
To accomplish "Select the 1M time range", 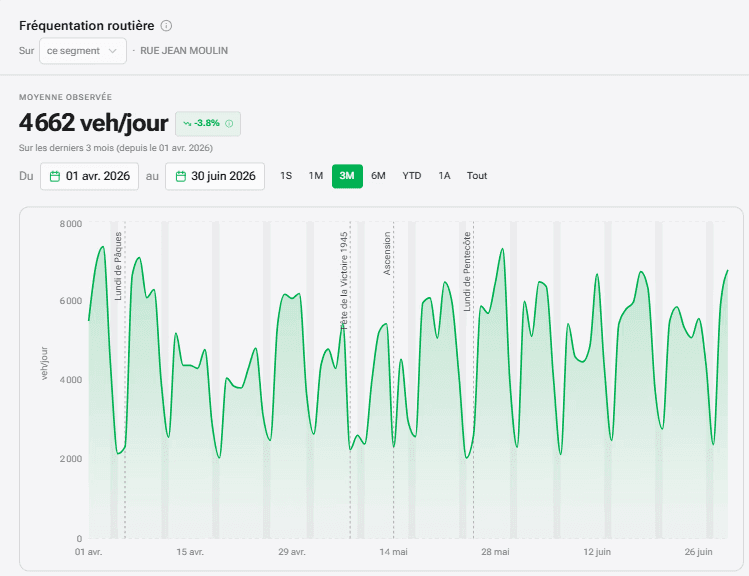I will (x=316, y=176).
